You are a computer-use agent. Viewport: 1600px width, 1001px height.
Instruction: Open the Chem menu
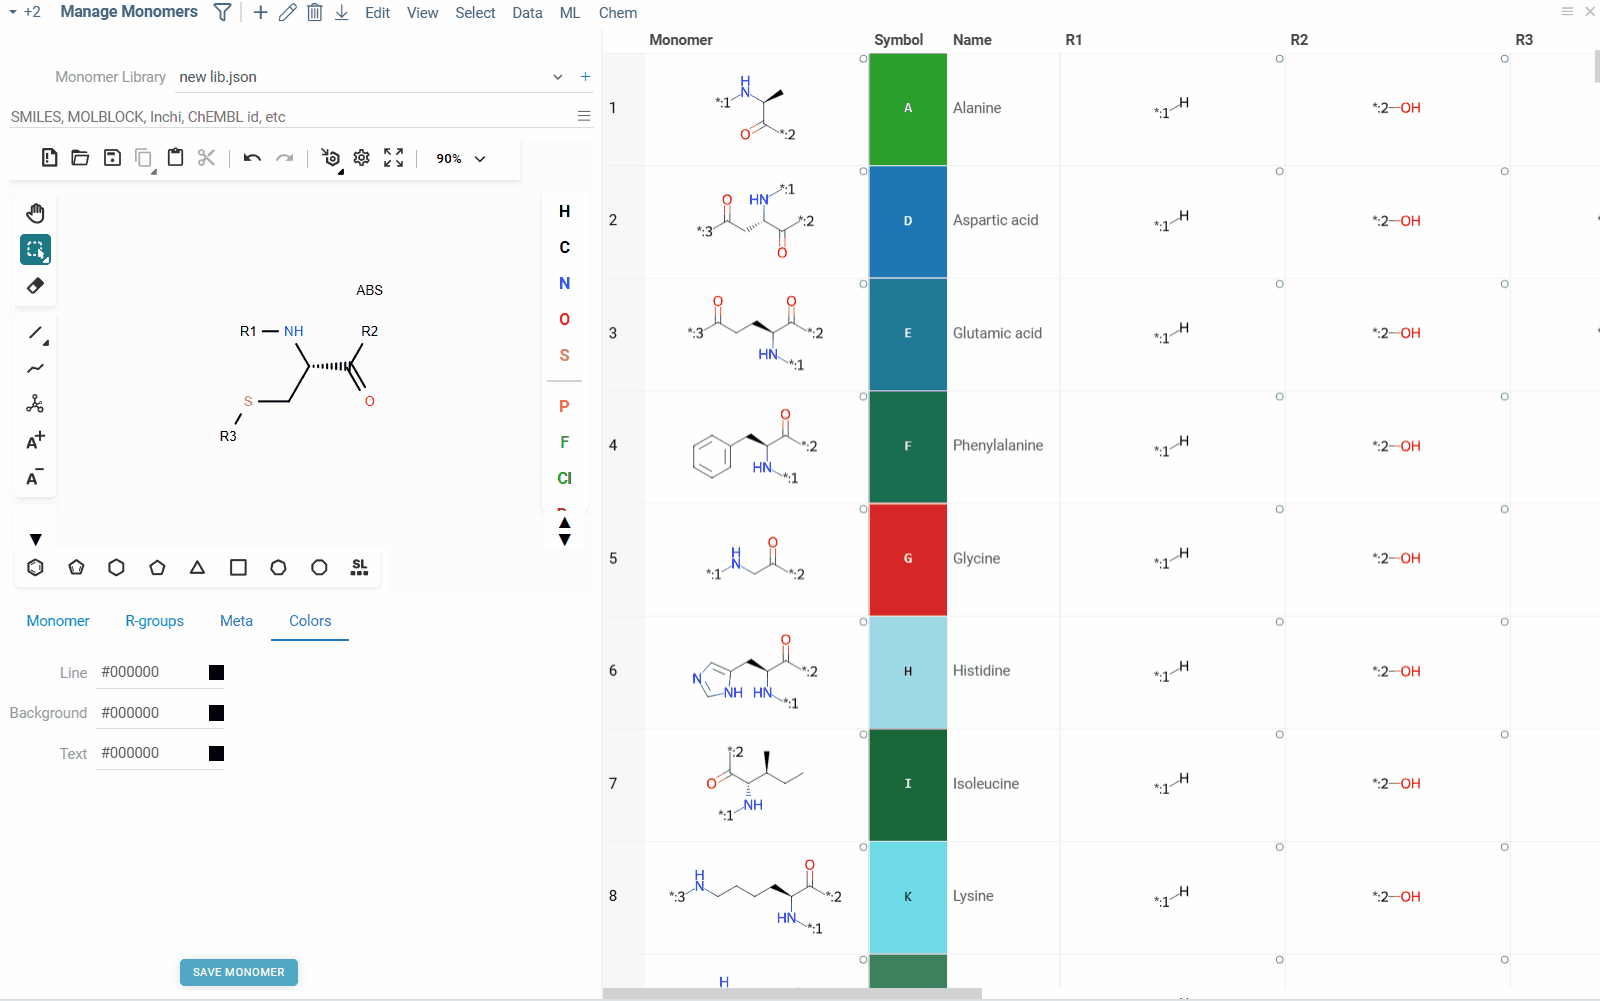tap(617, 12)
